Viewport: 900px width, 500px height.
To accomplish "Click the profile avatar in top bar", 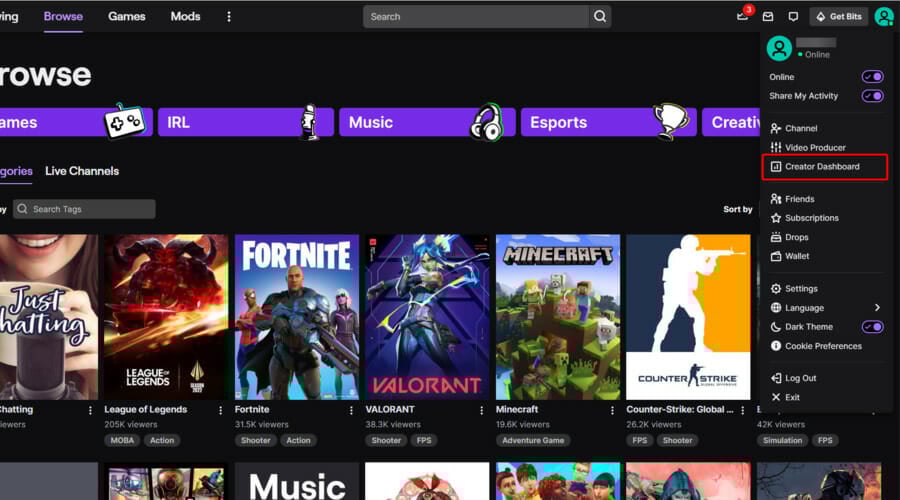I will coord(884,17).
